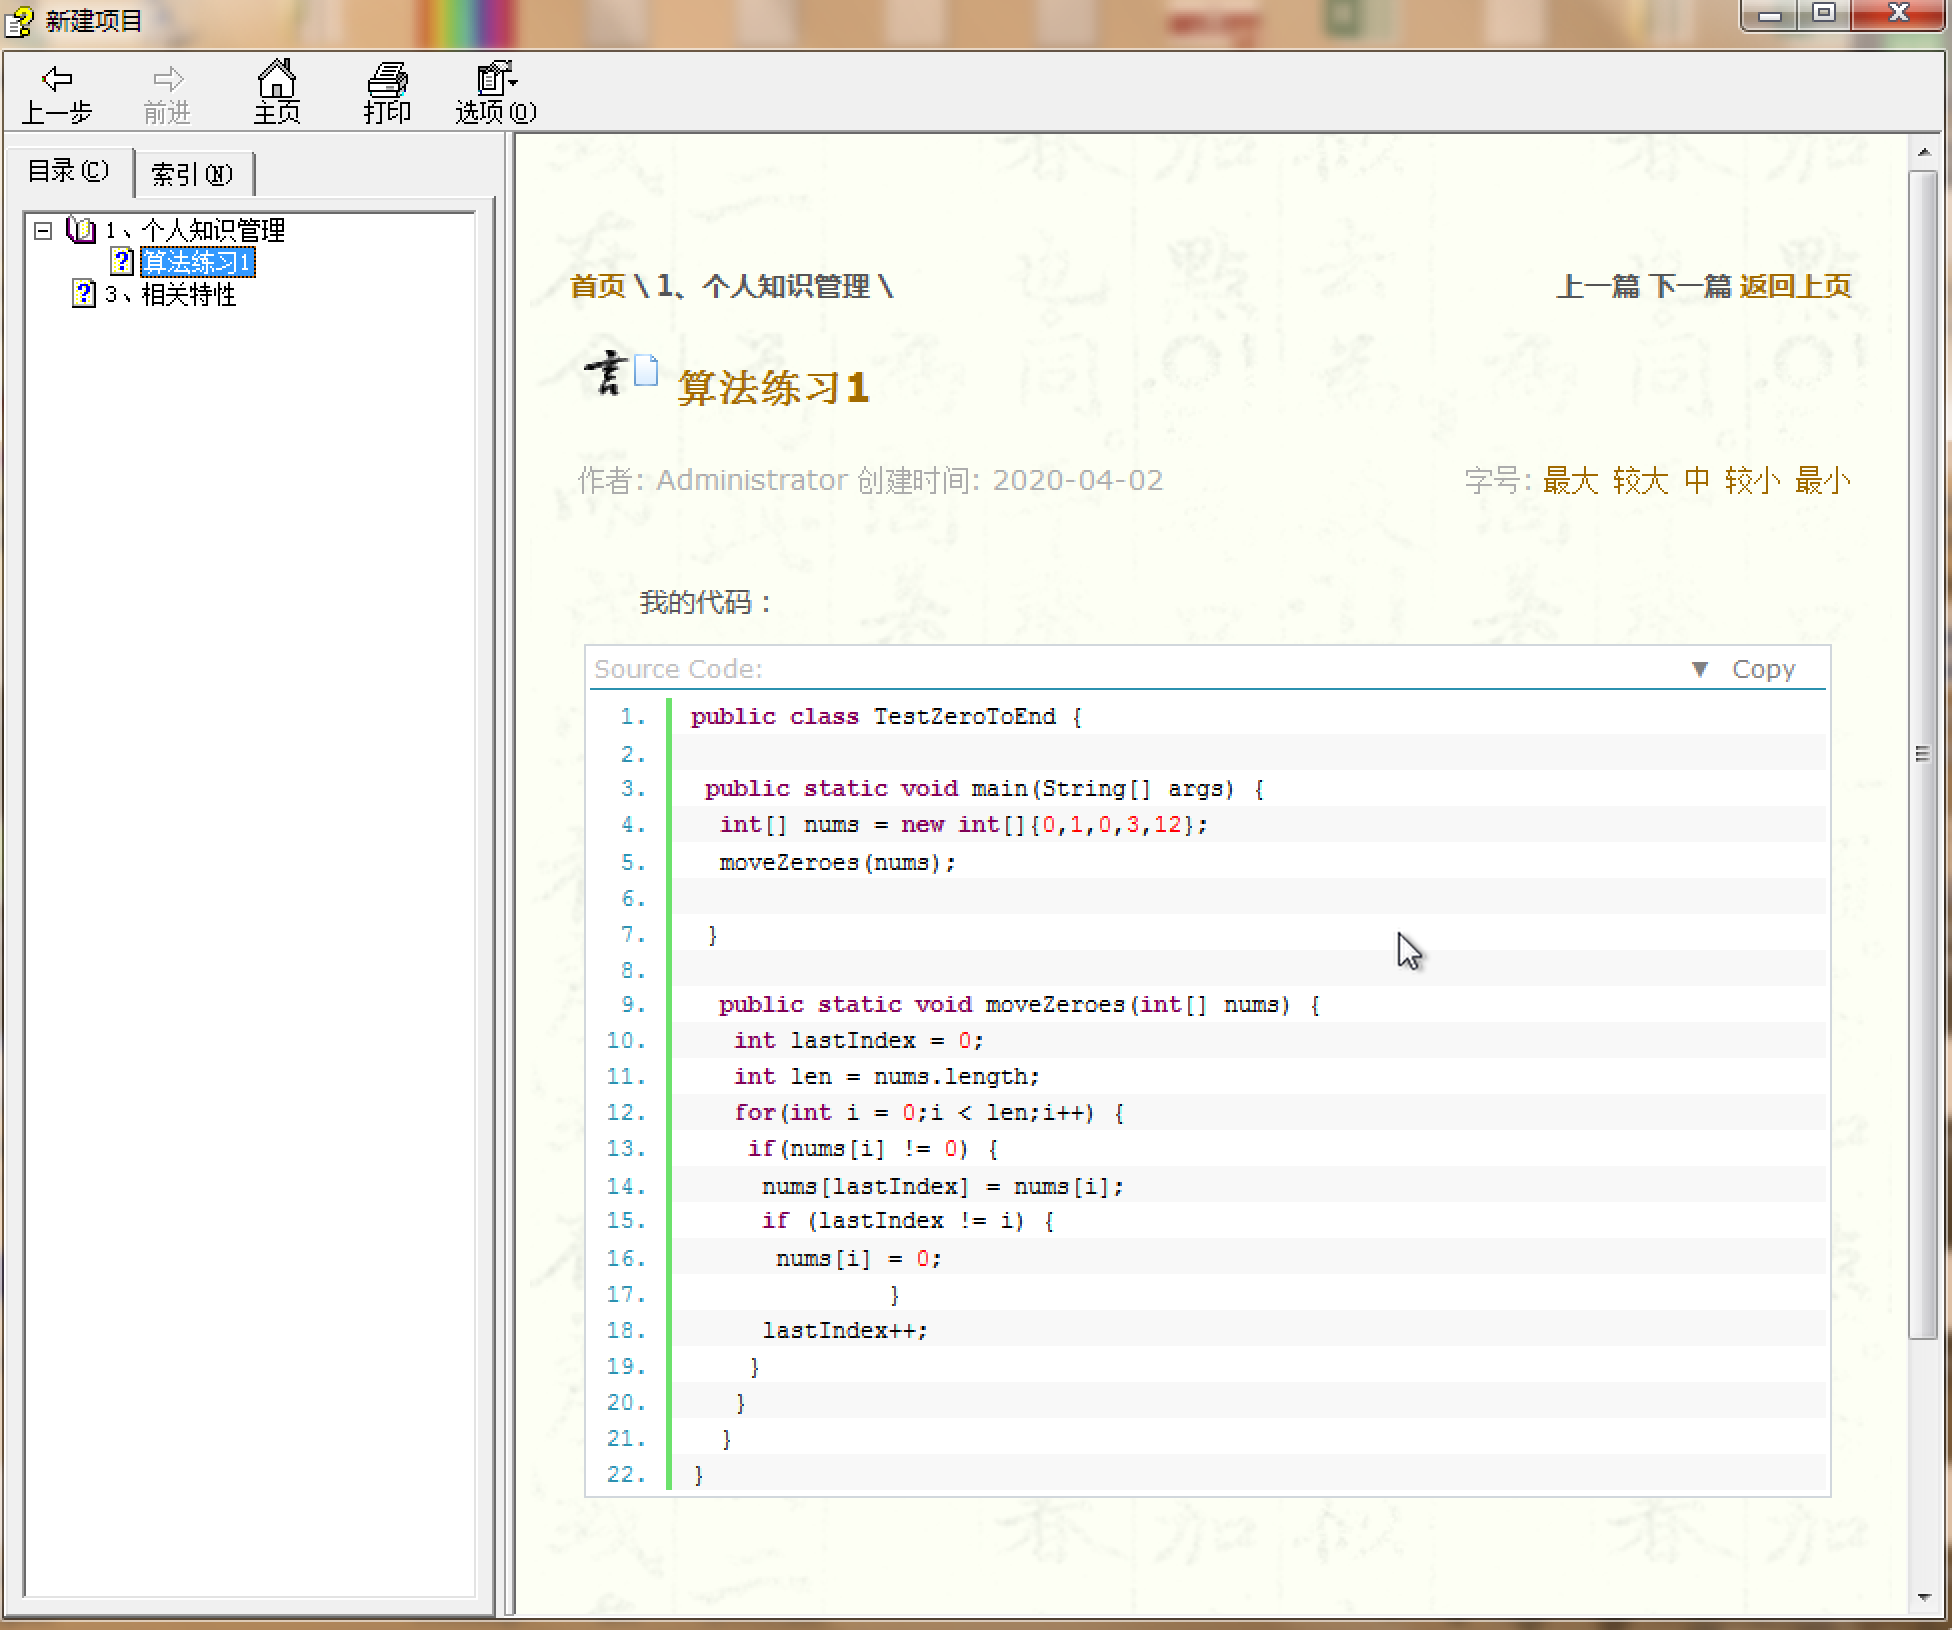This screenshot has width=1952, height=1630.
Task: Click code line 'nums[lastIndex] = nums[i];'
Action: 943,1186
